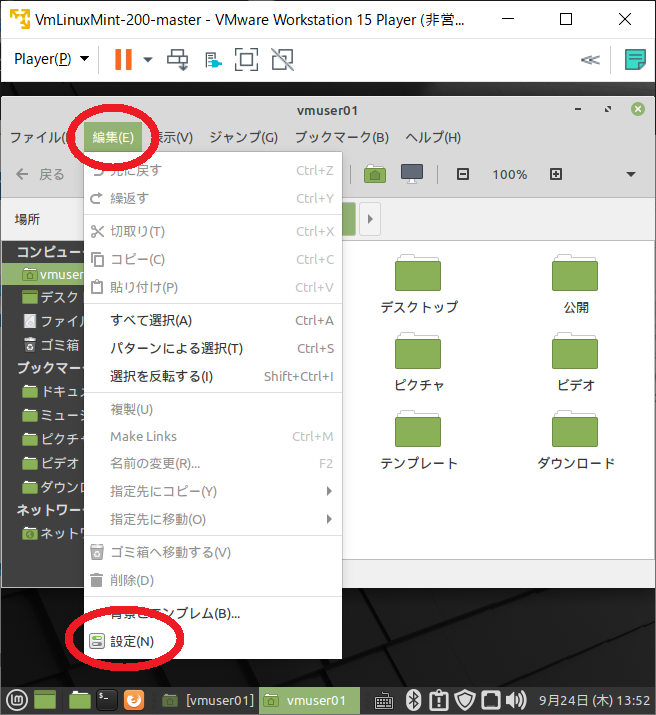Image resolution: width=656 pixels, height=715 pixels.
Task: Click the home folder toolbar icon
Action: (x=375, y=174)
